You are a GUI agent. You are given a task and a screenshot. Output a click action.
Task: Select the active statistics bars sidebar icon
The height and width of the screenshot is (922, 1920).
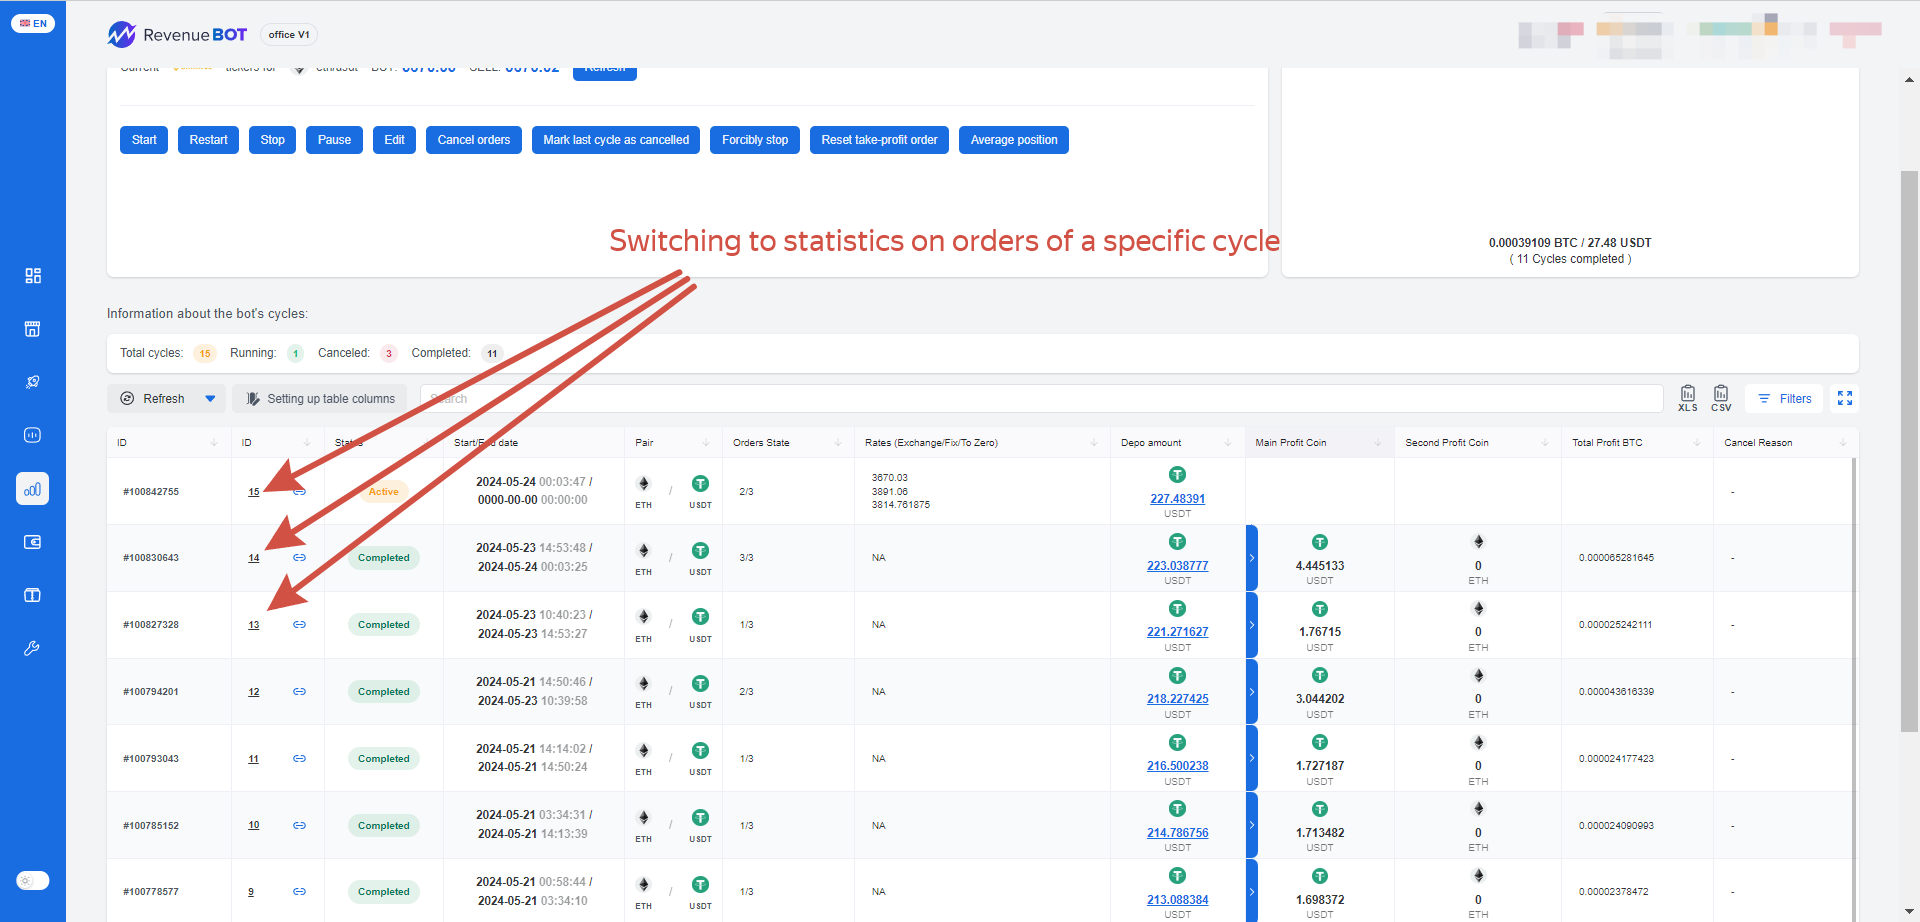click(x=33, y=489)
